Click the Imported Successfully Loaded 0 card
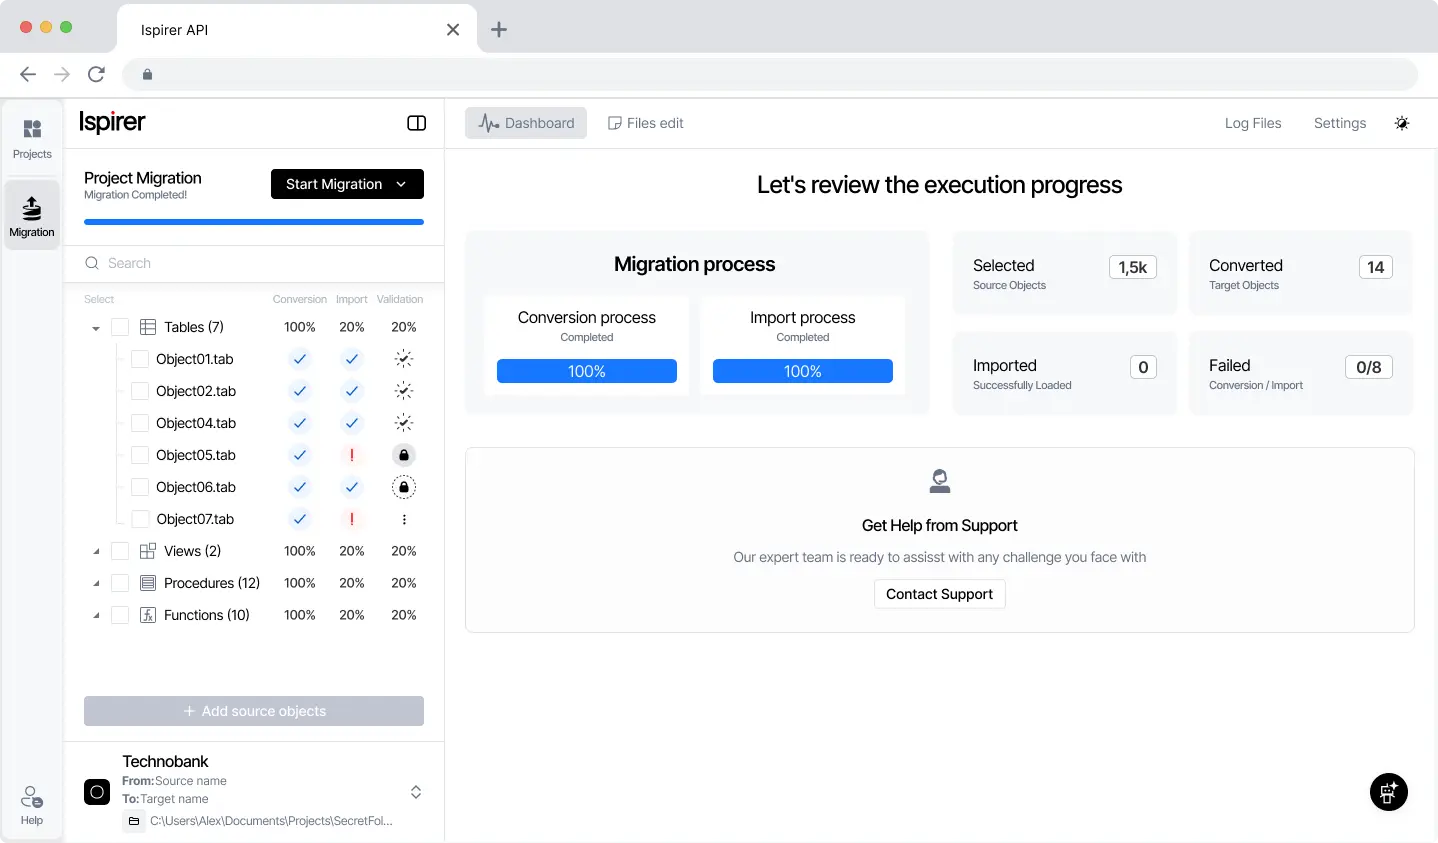This screenshot has height=843, width=1438. [x=1065, y=373]
